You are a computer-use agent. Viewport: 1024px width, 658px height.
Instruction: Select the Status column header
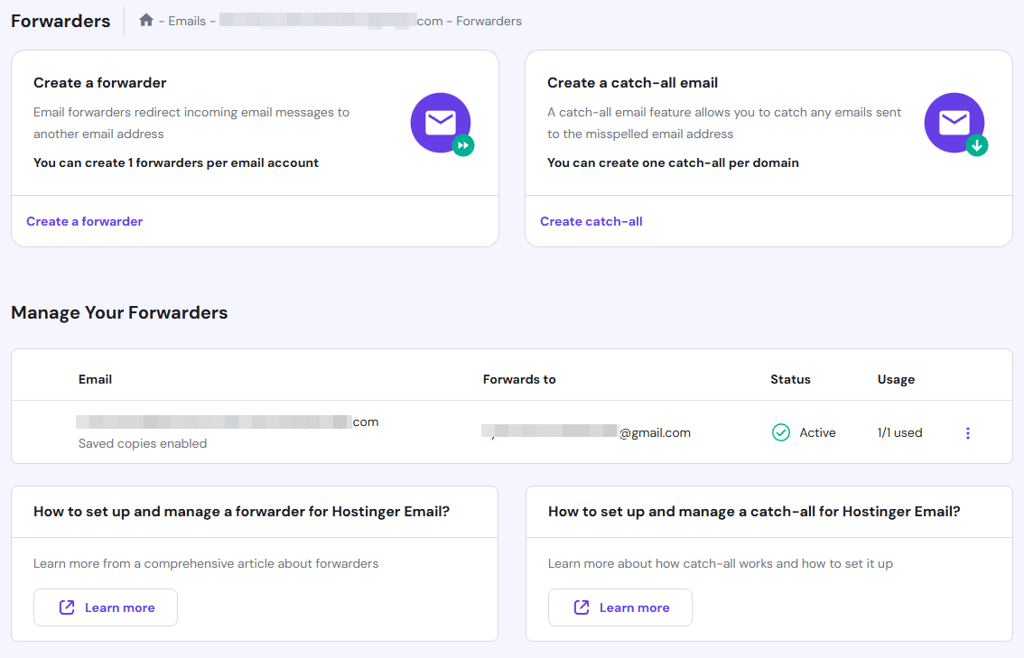tap(790, 379)
